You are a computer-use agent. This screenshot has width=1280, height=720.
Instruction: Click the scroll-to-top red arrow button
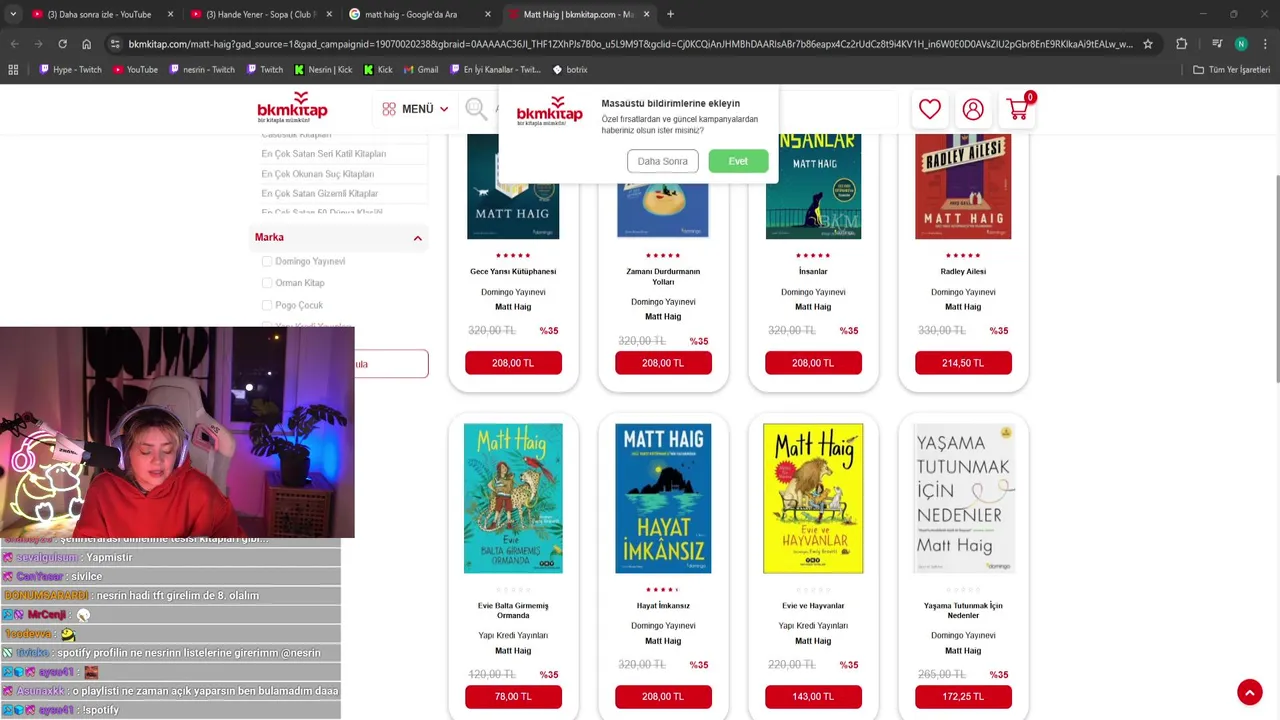point(1249,692)
